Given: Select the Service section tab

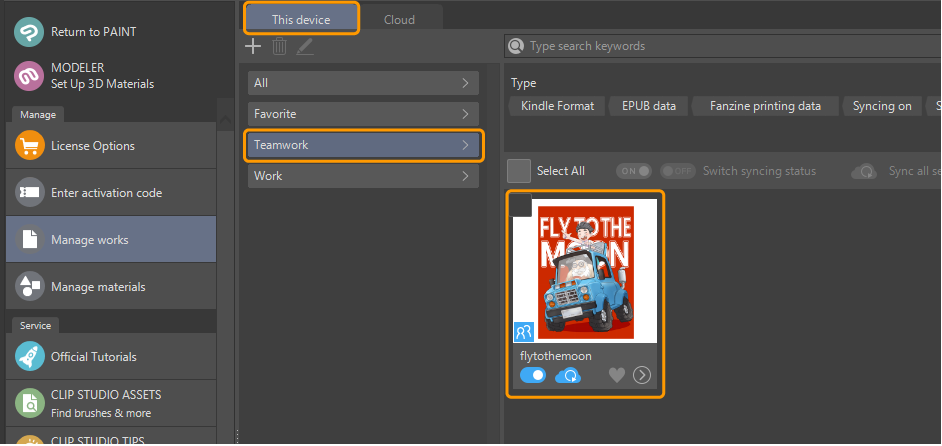Looking at the screenshot, I should 35,325.
